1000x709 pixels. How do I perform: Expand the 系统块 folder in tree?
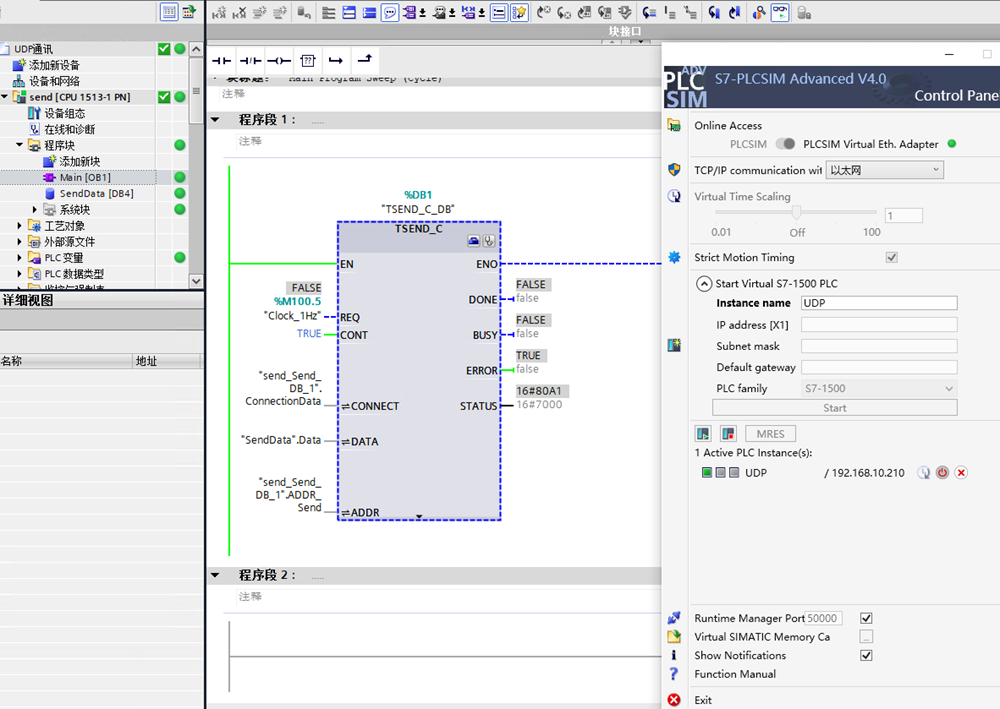pos(35,210)
